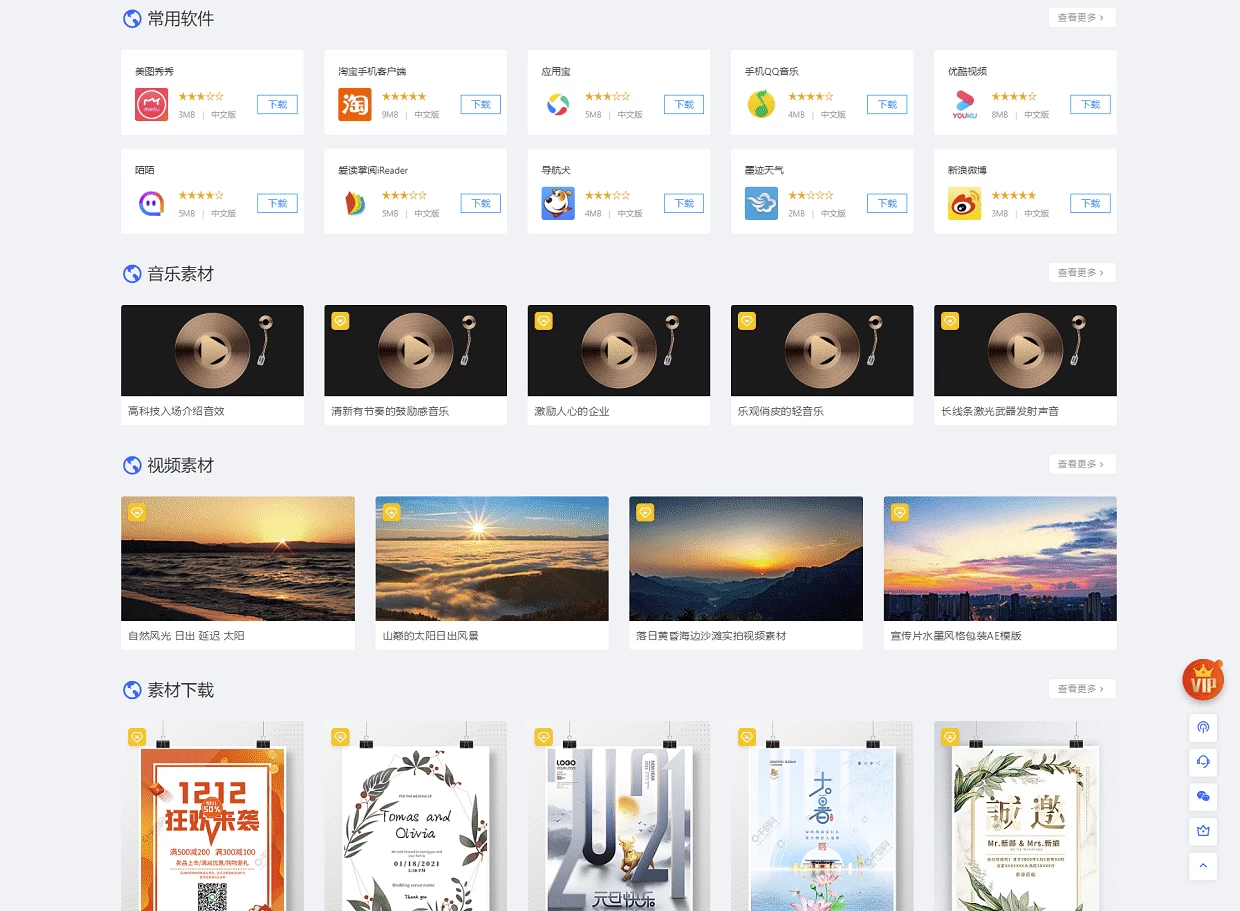Click the WeChat icon in right sidebar
This screenshot has height=911, width=1240.
point(1203,795)
